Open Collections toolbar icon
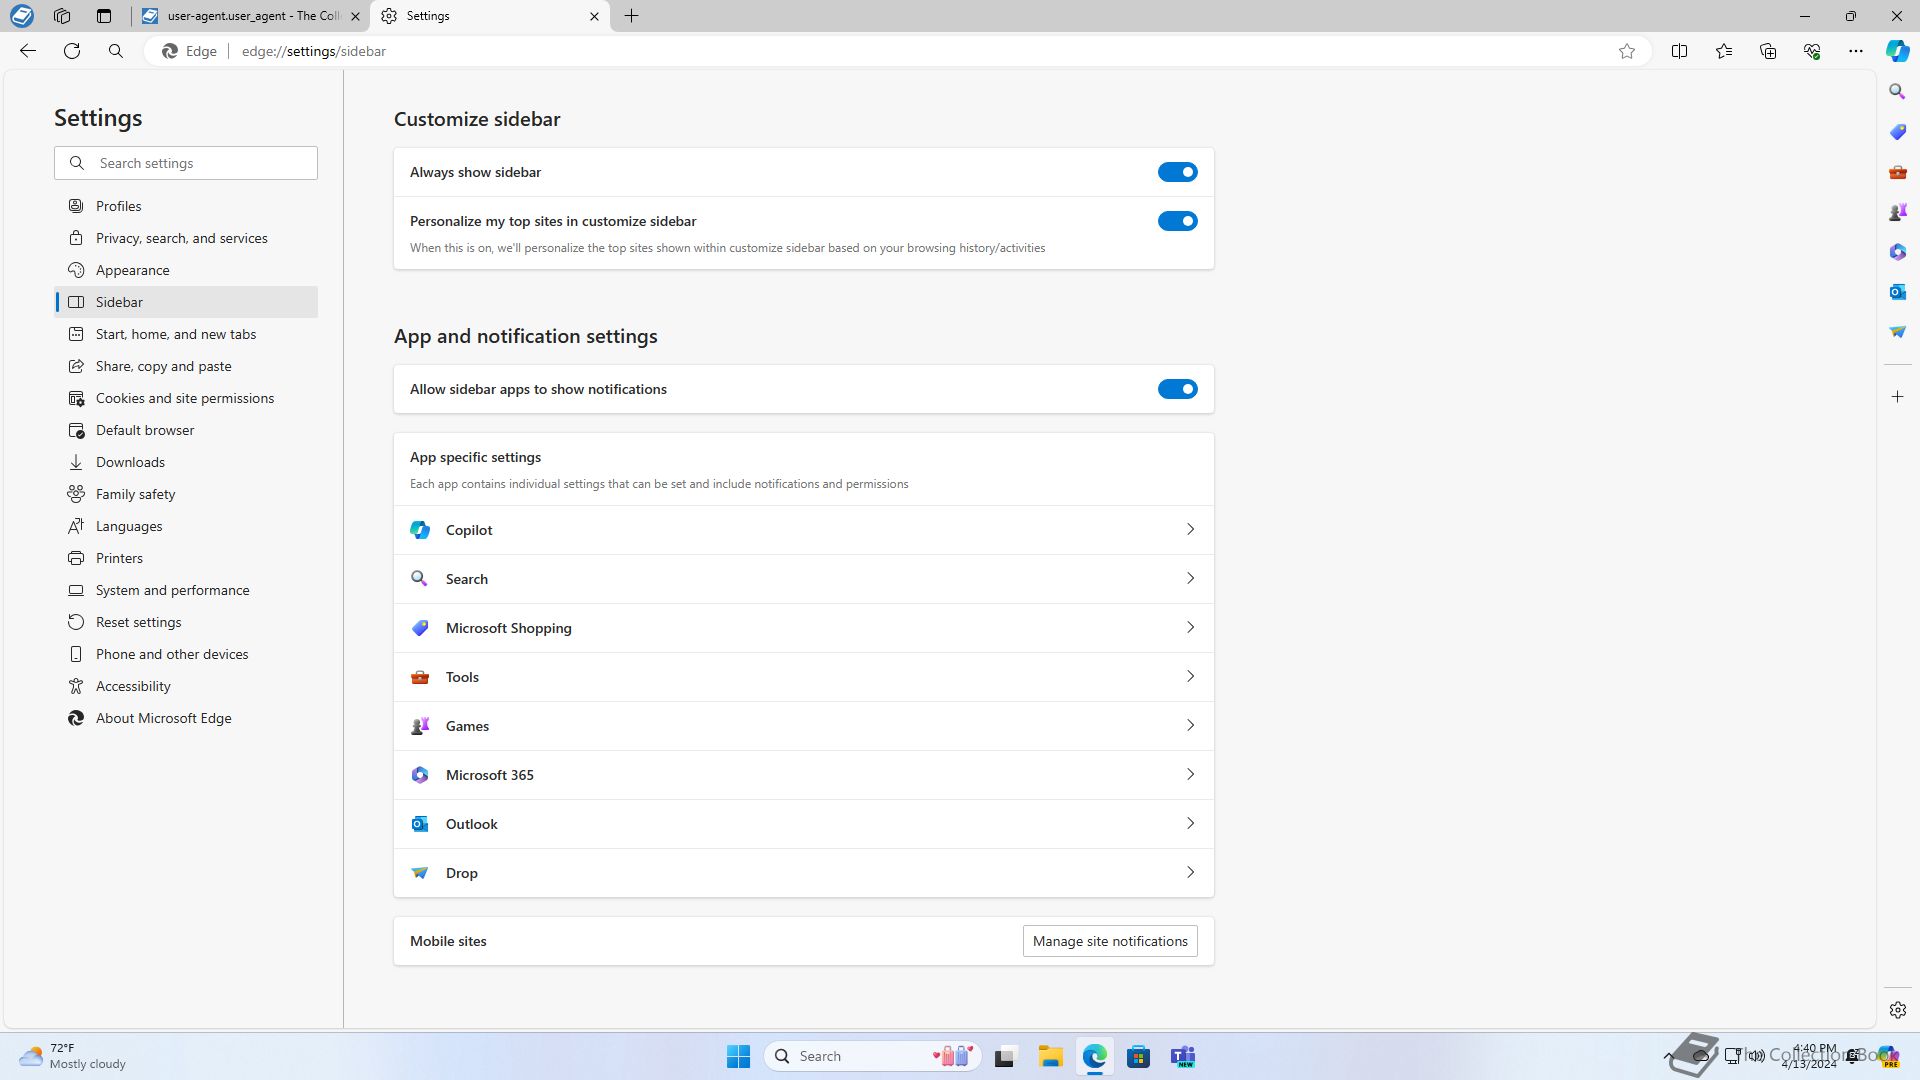1920x1080 pixels. point(1767,51)
